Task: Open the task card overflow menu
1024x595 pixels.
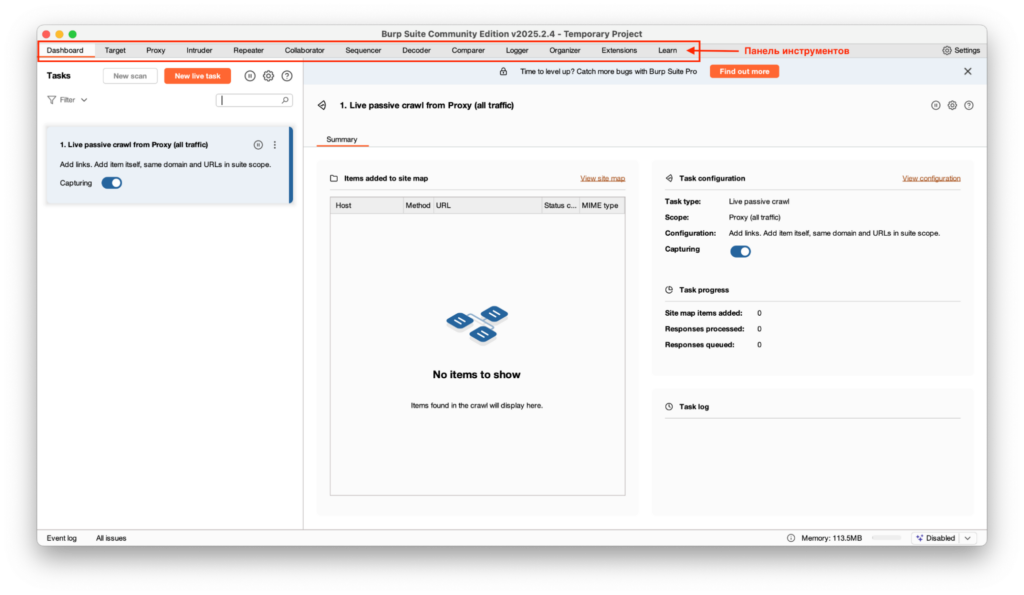Action: pos(274,144)
